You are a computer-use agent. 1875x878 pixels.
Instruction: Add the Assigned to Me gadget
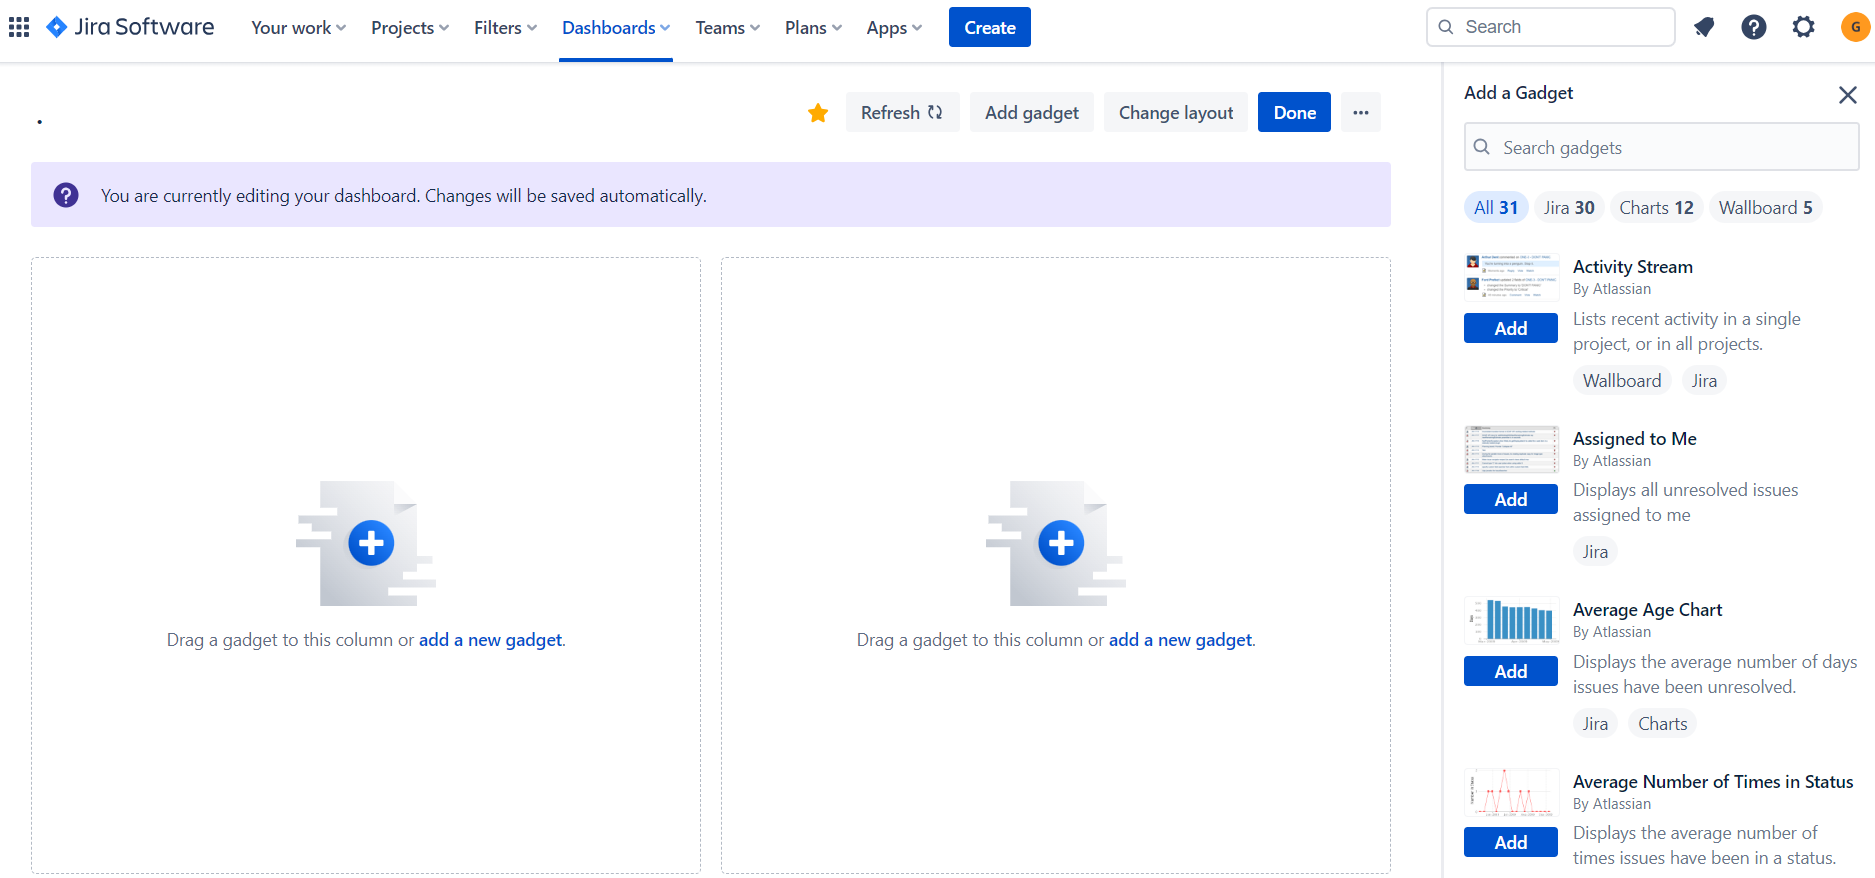coord(1511,499)
